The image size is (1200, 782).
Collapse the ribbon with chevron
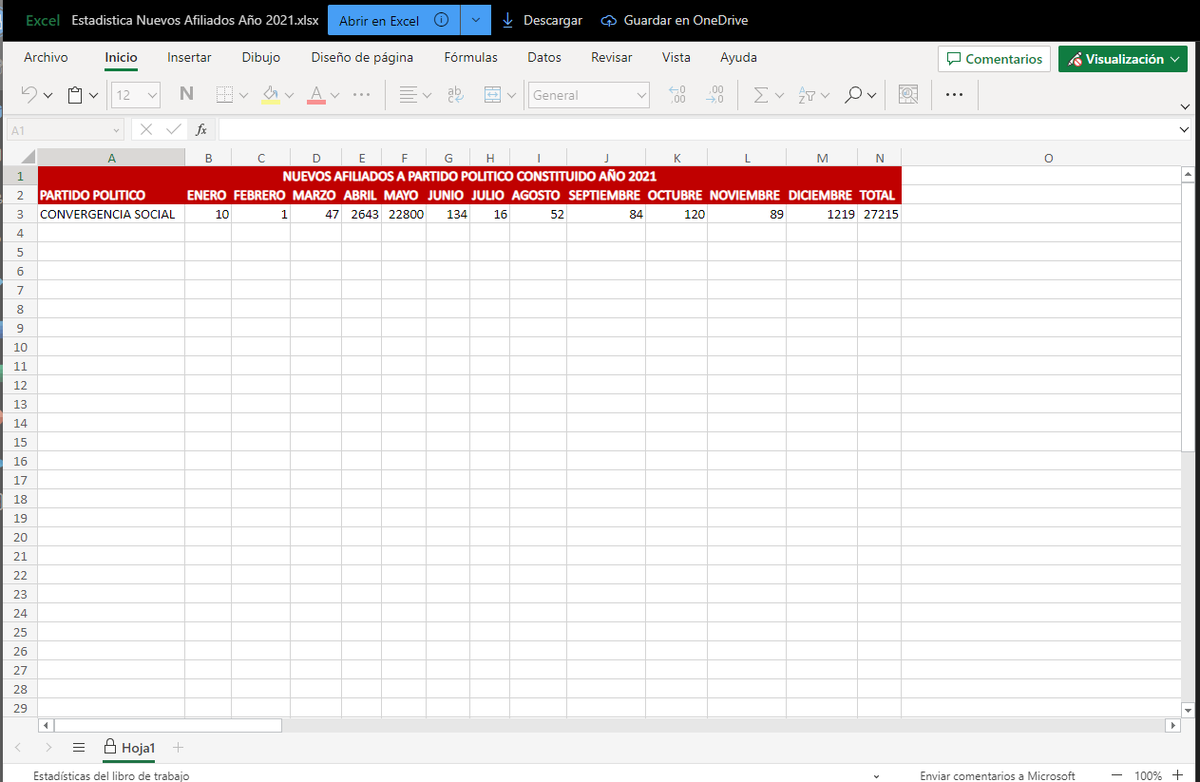1186,106
